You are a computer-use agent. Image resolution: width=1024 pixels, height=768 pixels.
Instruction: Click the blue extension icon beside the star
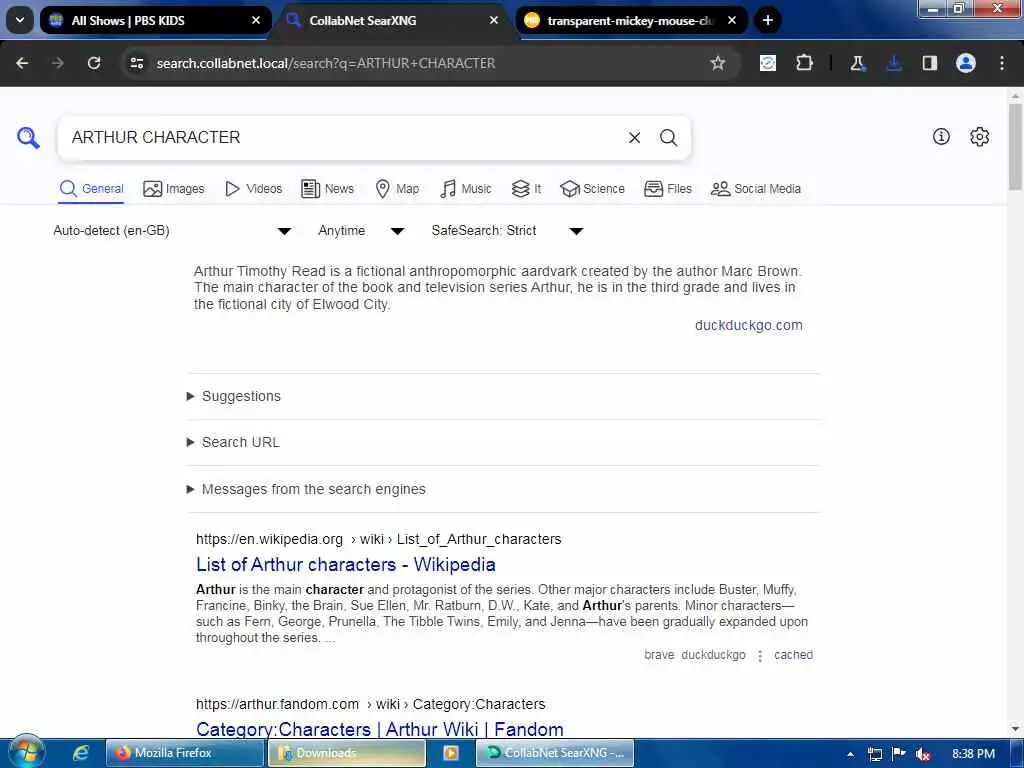768,63
